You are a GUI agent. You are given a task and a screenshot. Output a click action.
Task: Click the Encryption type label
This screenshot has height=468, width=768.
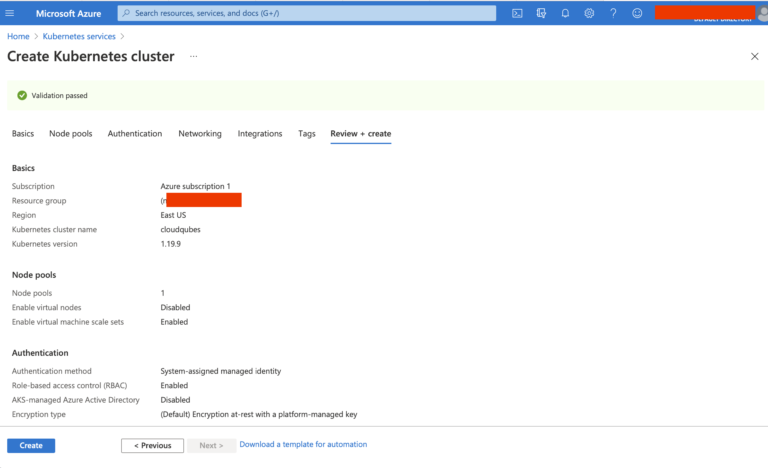(39, 414)
